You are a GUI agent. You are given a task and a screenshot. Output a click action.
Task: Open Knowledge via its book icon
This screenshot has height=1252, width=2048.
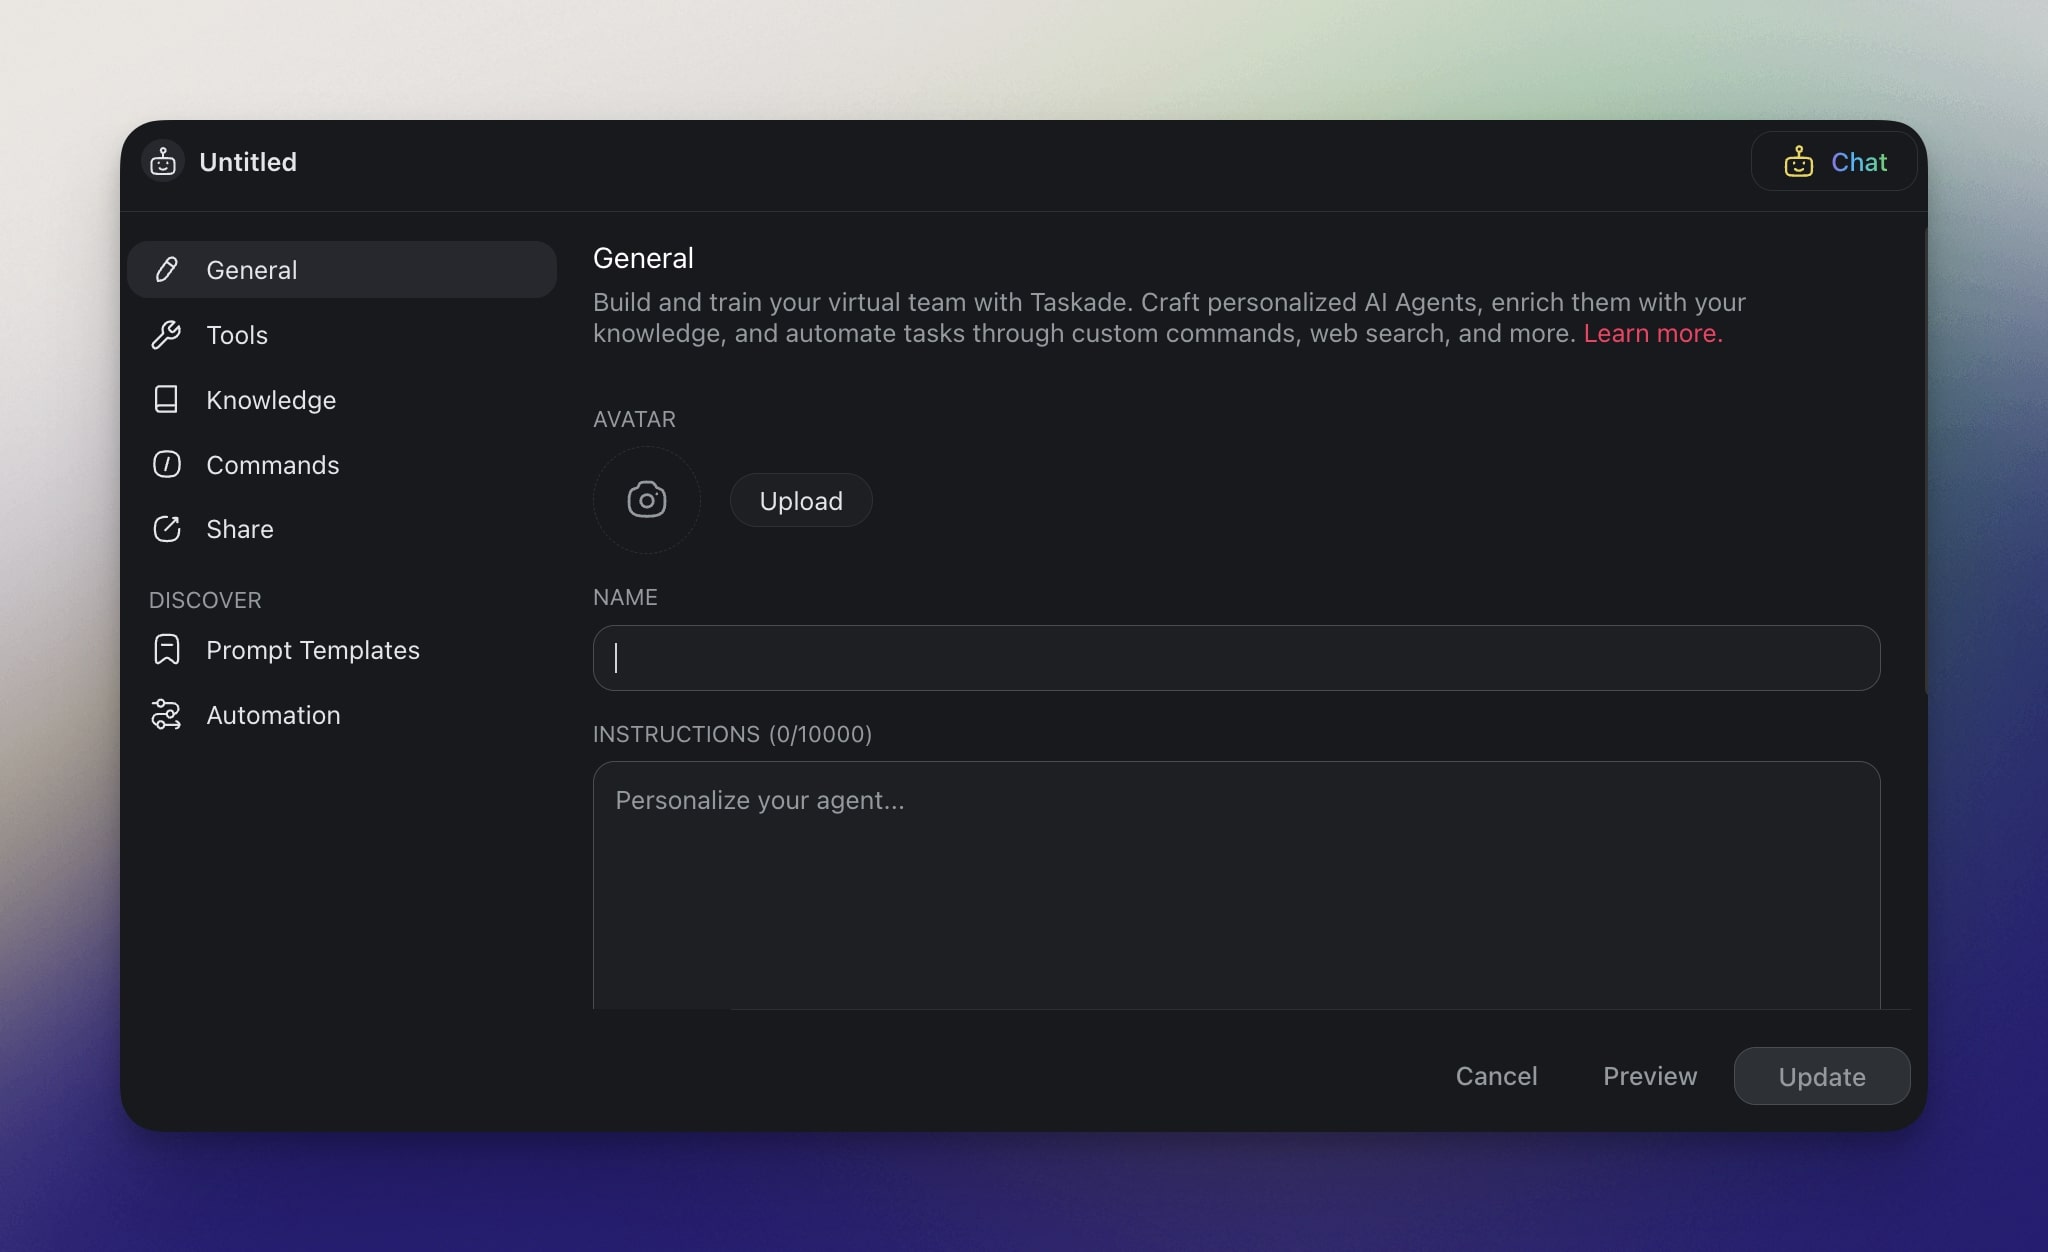[167, 399]
